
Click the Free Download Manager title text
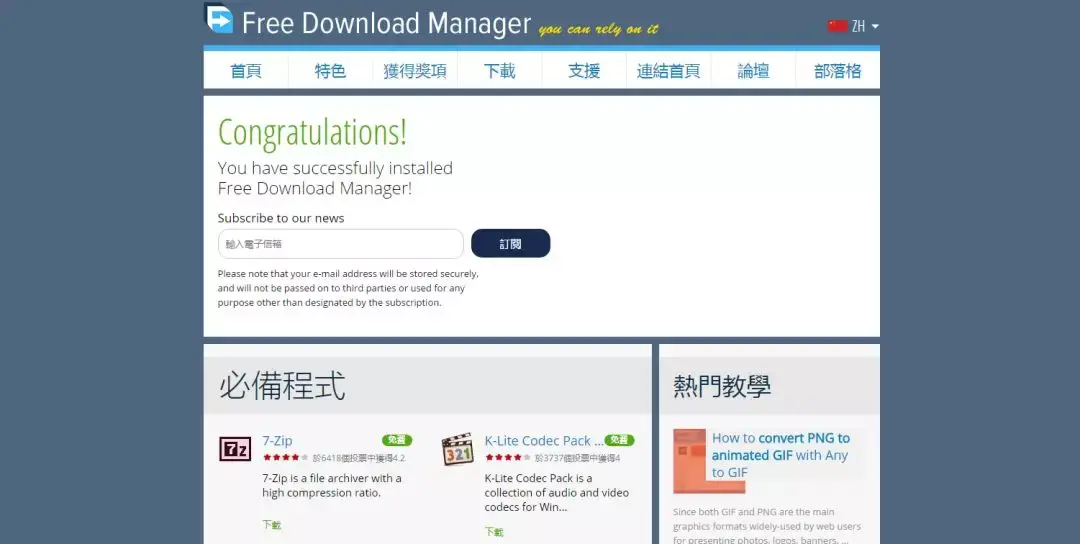386,23
